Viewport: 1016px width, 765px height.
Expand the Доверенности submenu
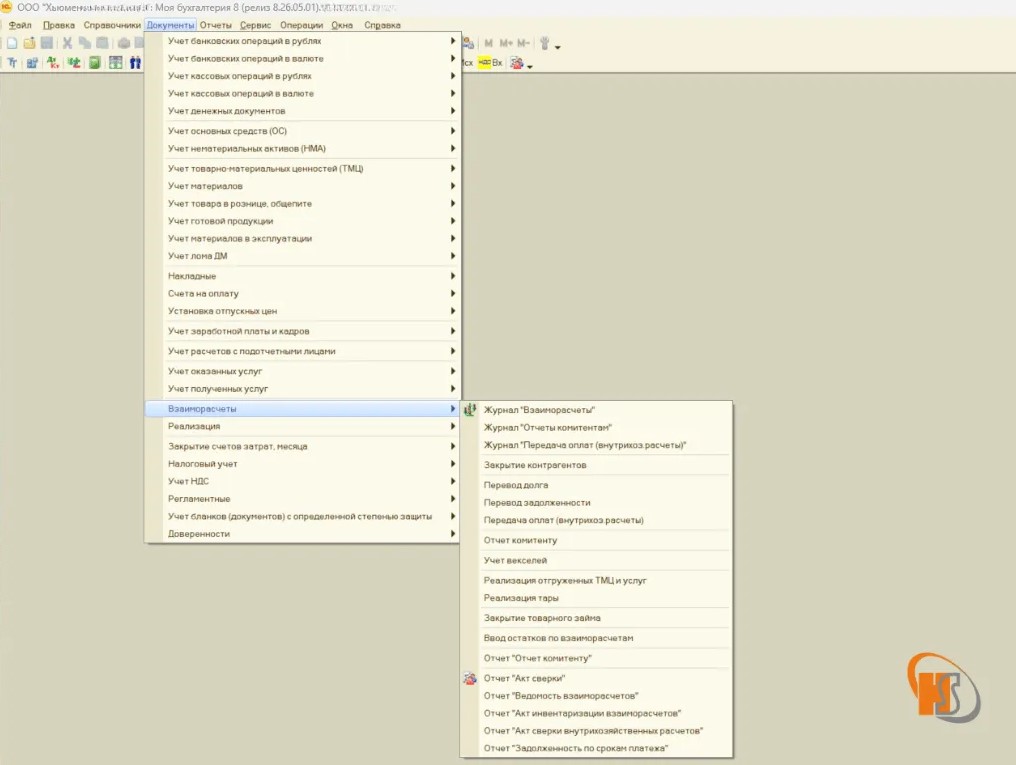click(x=302, y=534)
